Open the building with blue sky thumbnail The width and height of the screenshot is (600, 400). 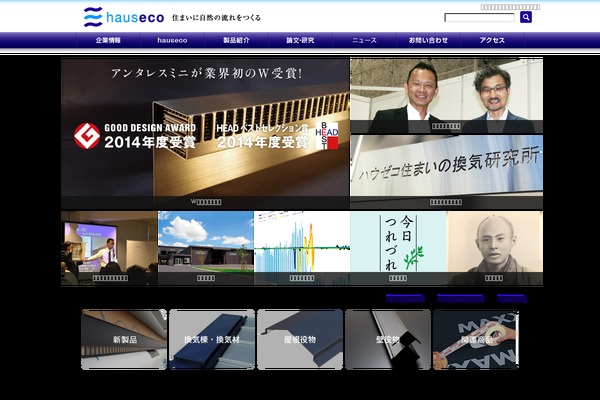205,247
